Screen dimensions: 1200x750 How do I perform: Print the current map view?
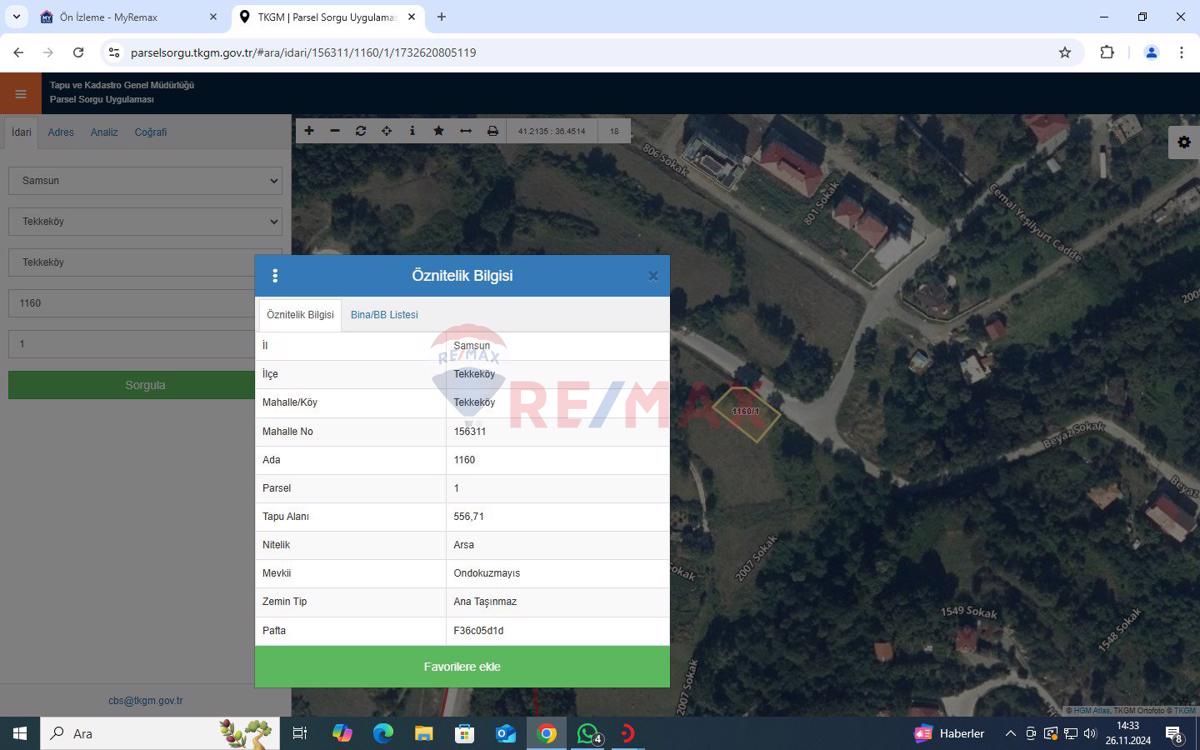491,131
